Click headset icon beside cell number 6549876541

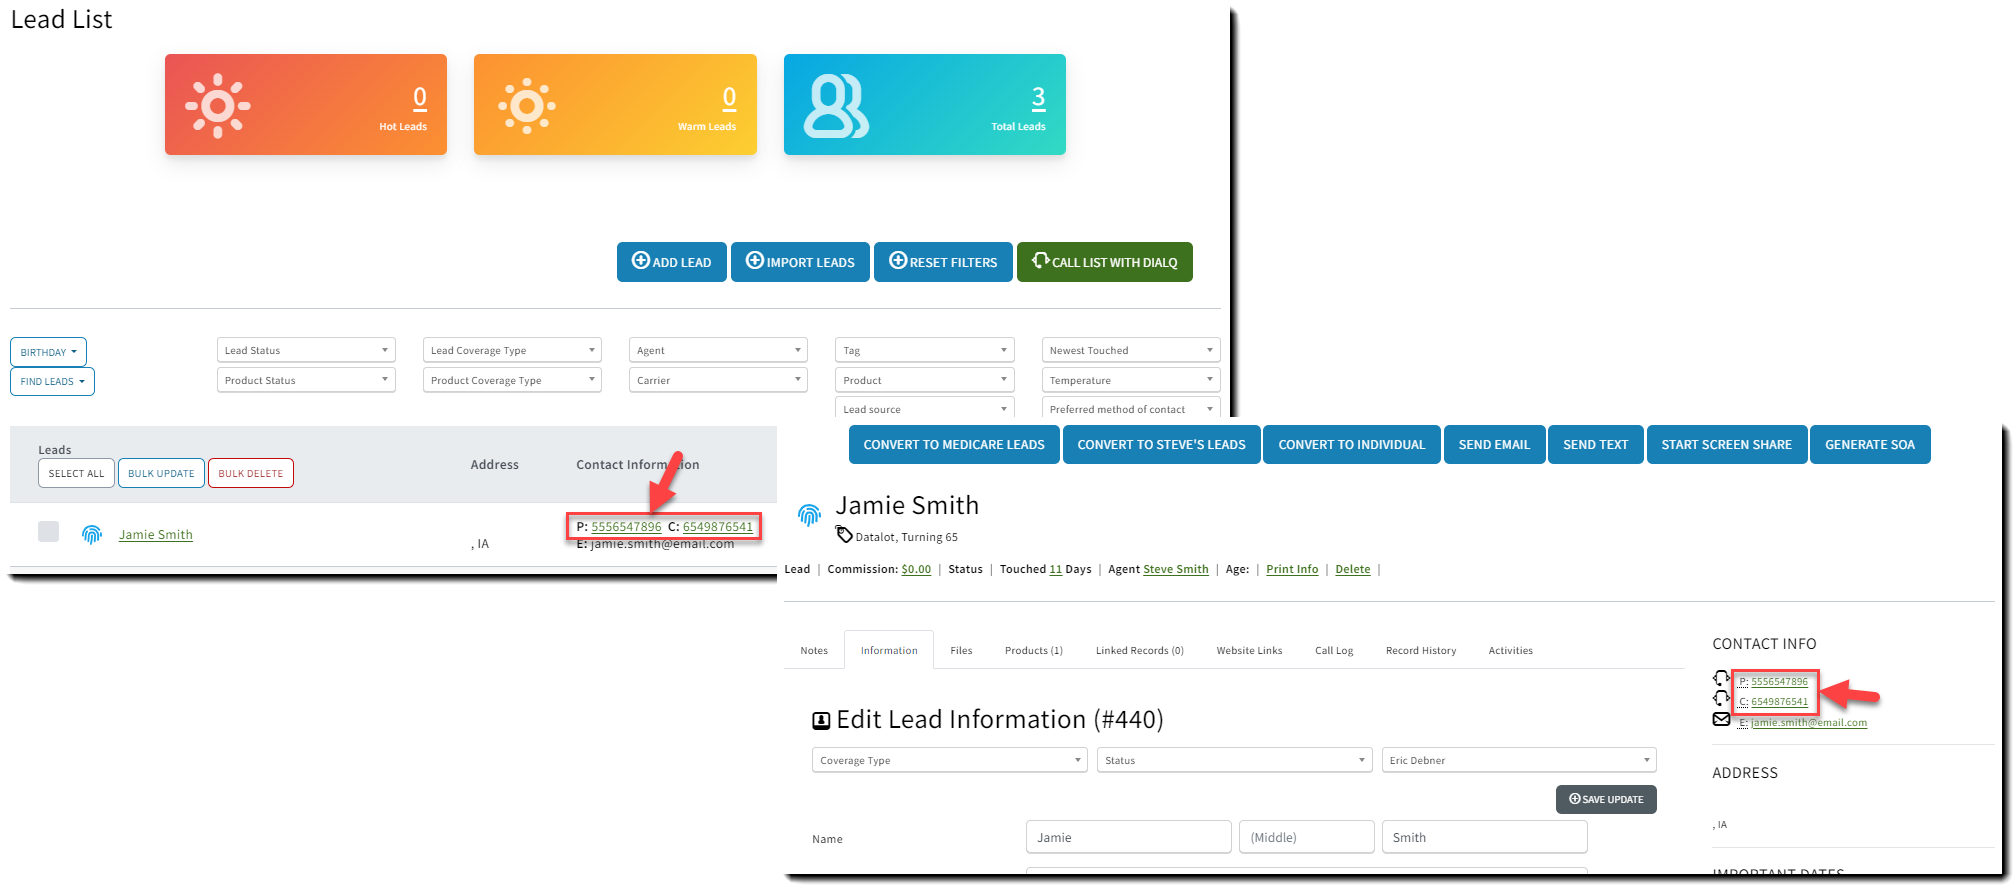click(x=1721, y=699)
